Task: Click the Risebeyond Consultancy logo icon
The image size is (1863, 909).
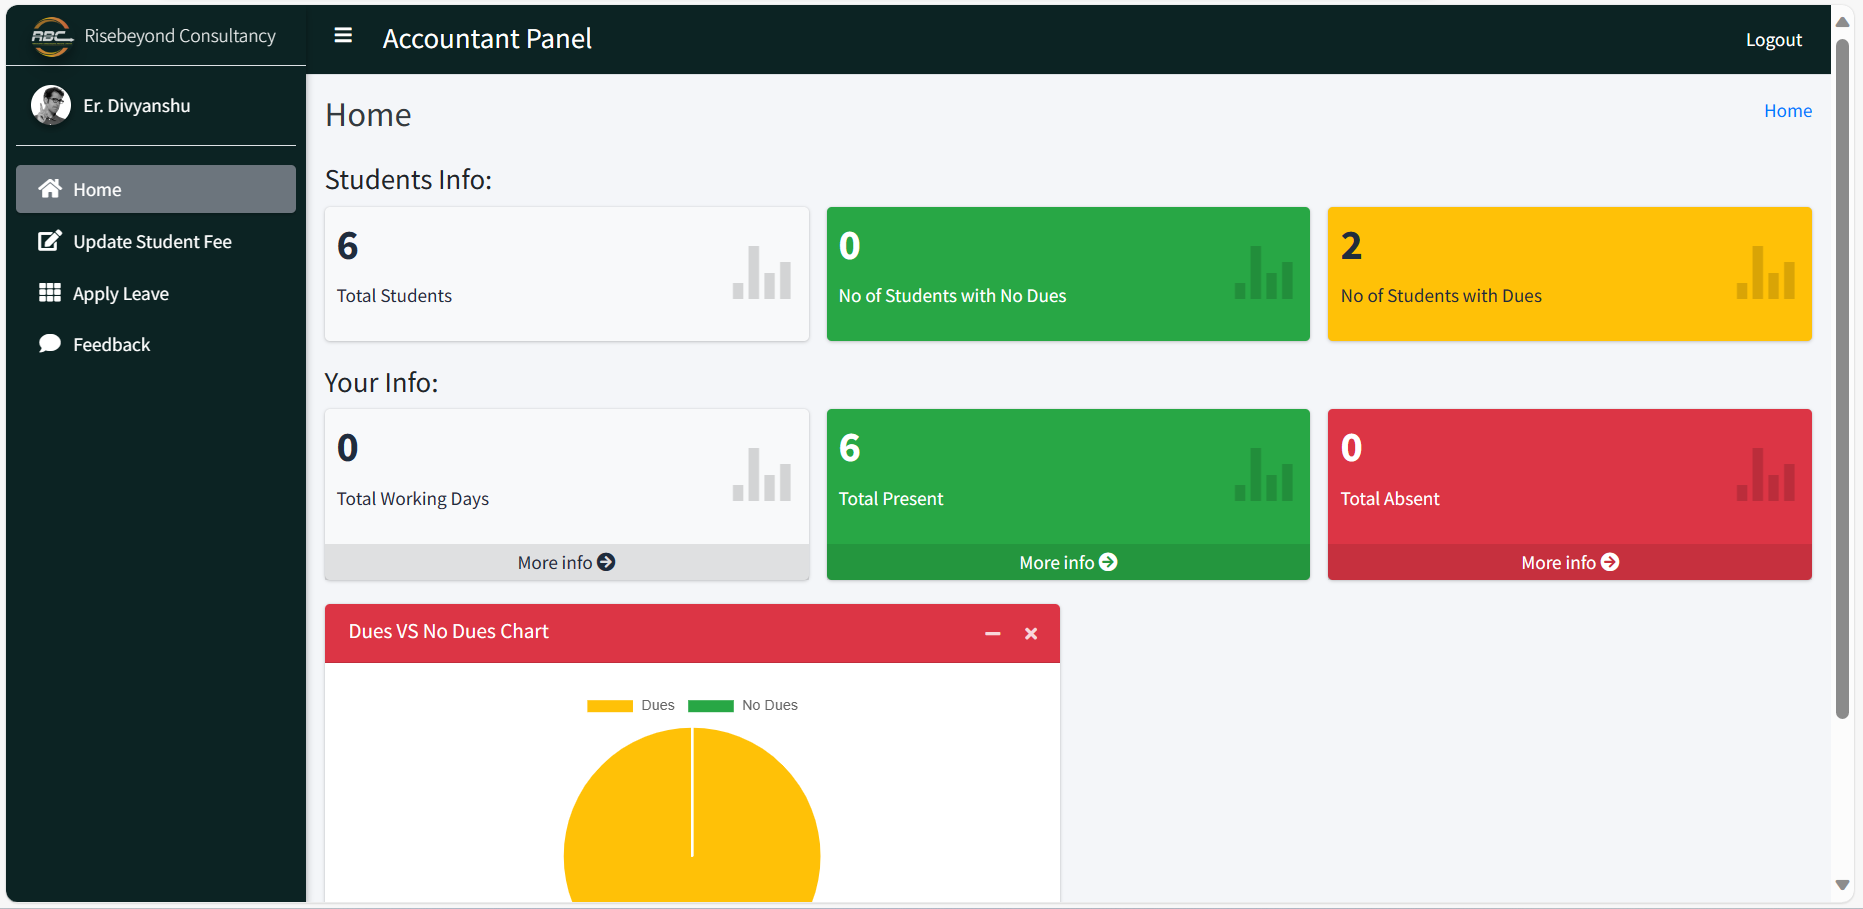Action: pos(51,37)
